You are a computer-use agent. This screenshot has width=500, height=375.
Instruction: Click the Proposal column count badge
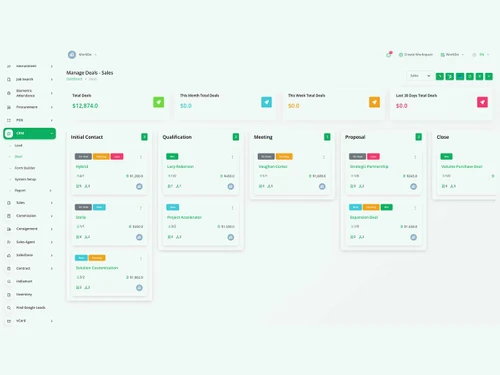[419, 137]
